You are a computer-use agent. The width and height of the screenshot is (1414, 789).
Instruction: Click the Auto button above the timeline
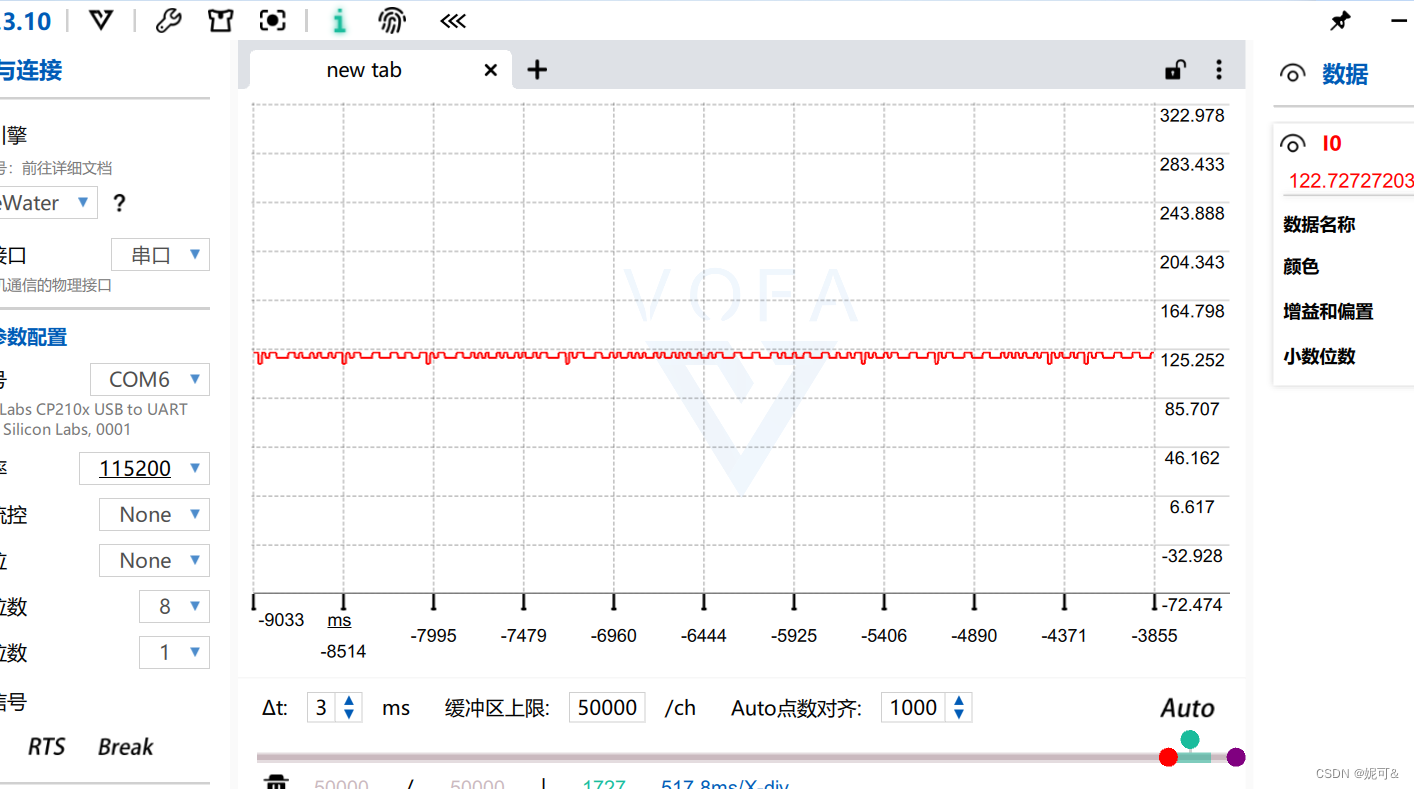pyautogui.click(x=1186, y=708)
